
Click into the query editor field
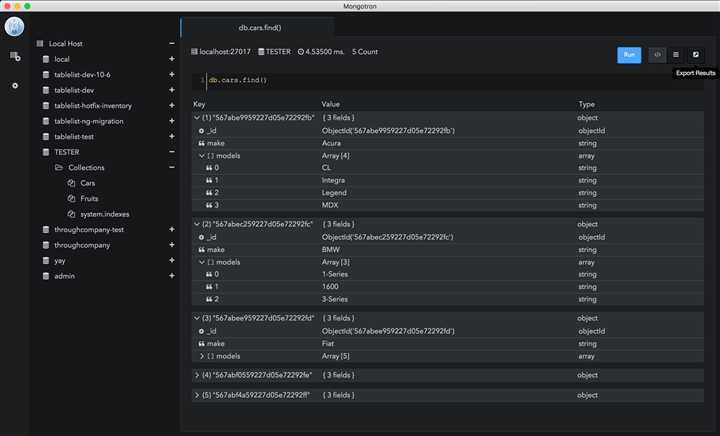pos(448,80)
